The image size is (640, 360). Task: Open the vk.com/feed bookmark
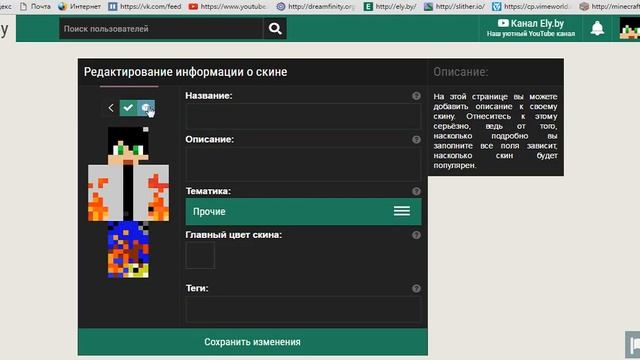145,6
